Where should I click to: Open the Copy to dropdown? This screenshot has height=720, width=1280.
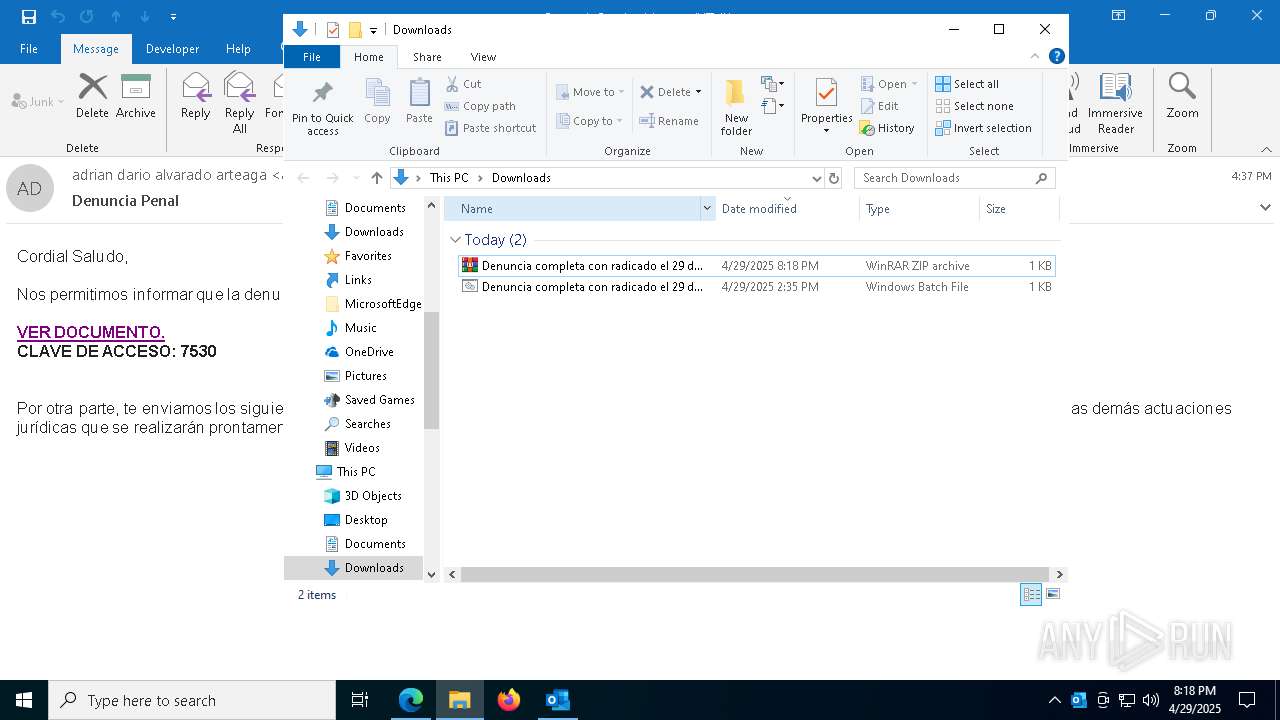590,121
